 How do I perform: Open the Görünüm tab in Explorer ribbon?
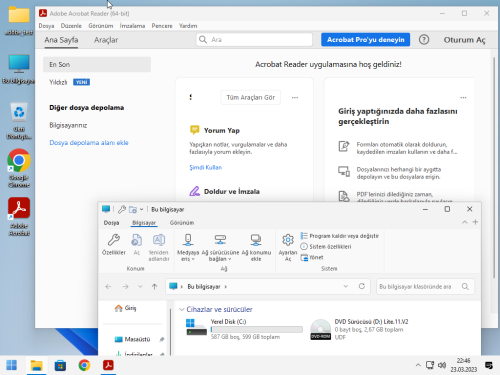pos(182,223)
